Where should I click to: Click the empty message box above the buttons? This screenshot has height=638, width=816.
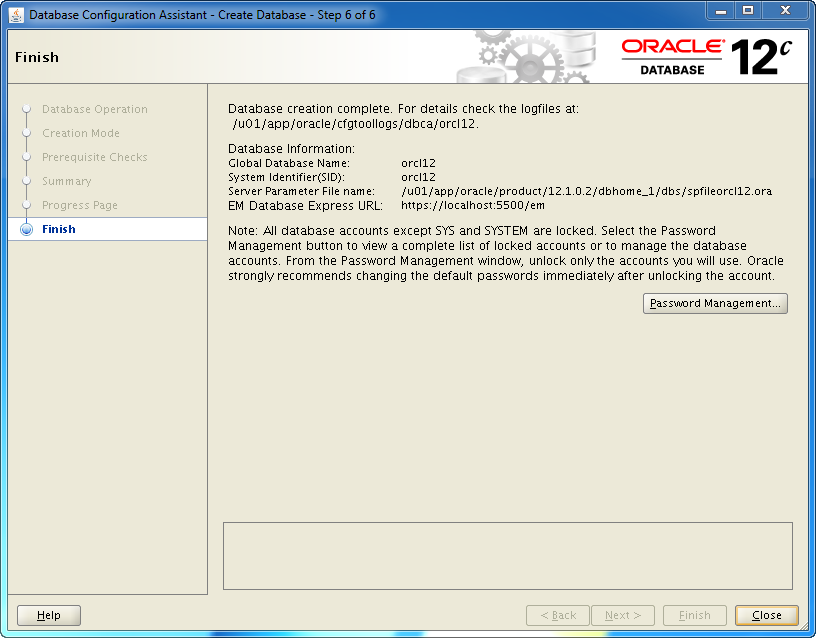tap(508, 556)
